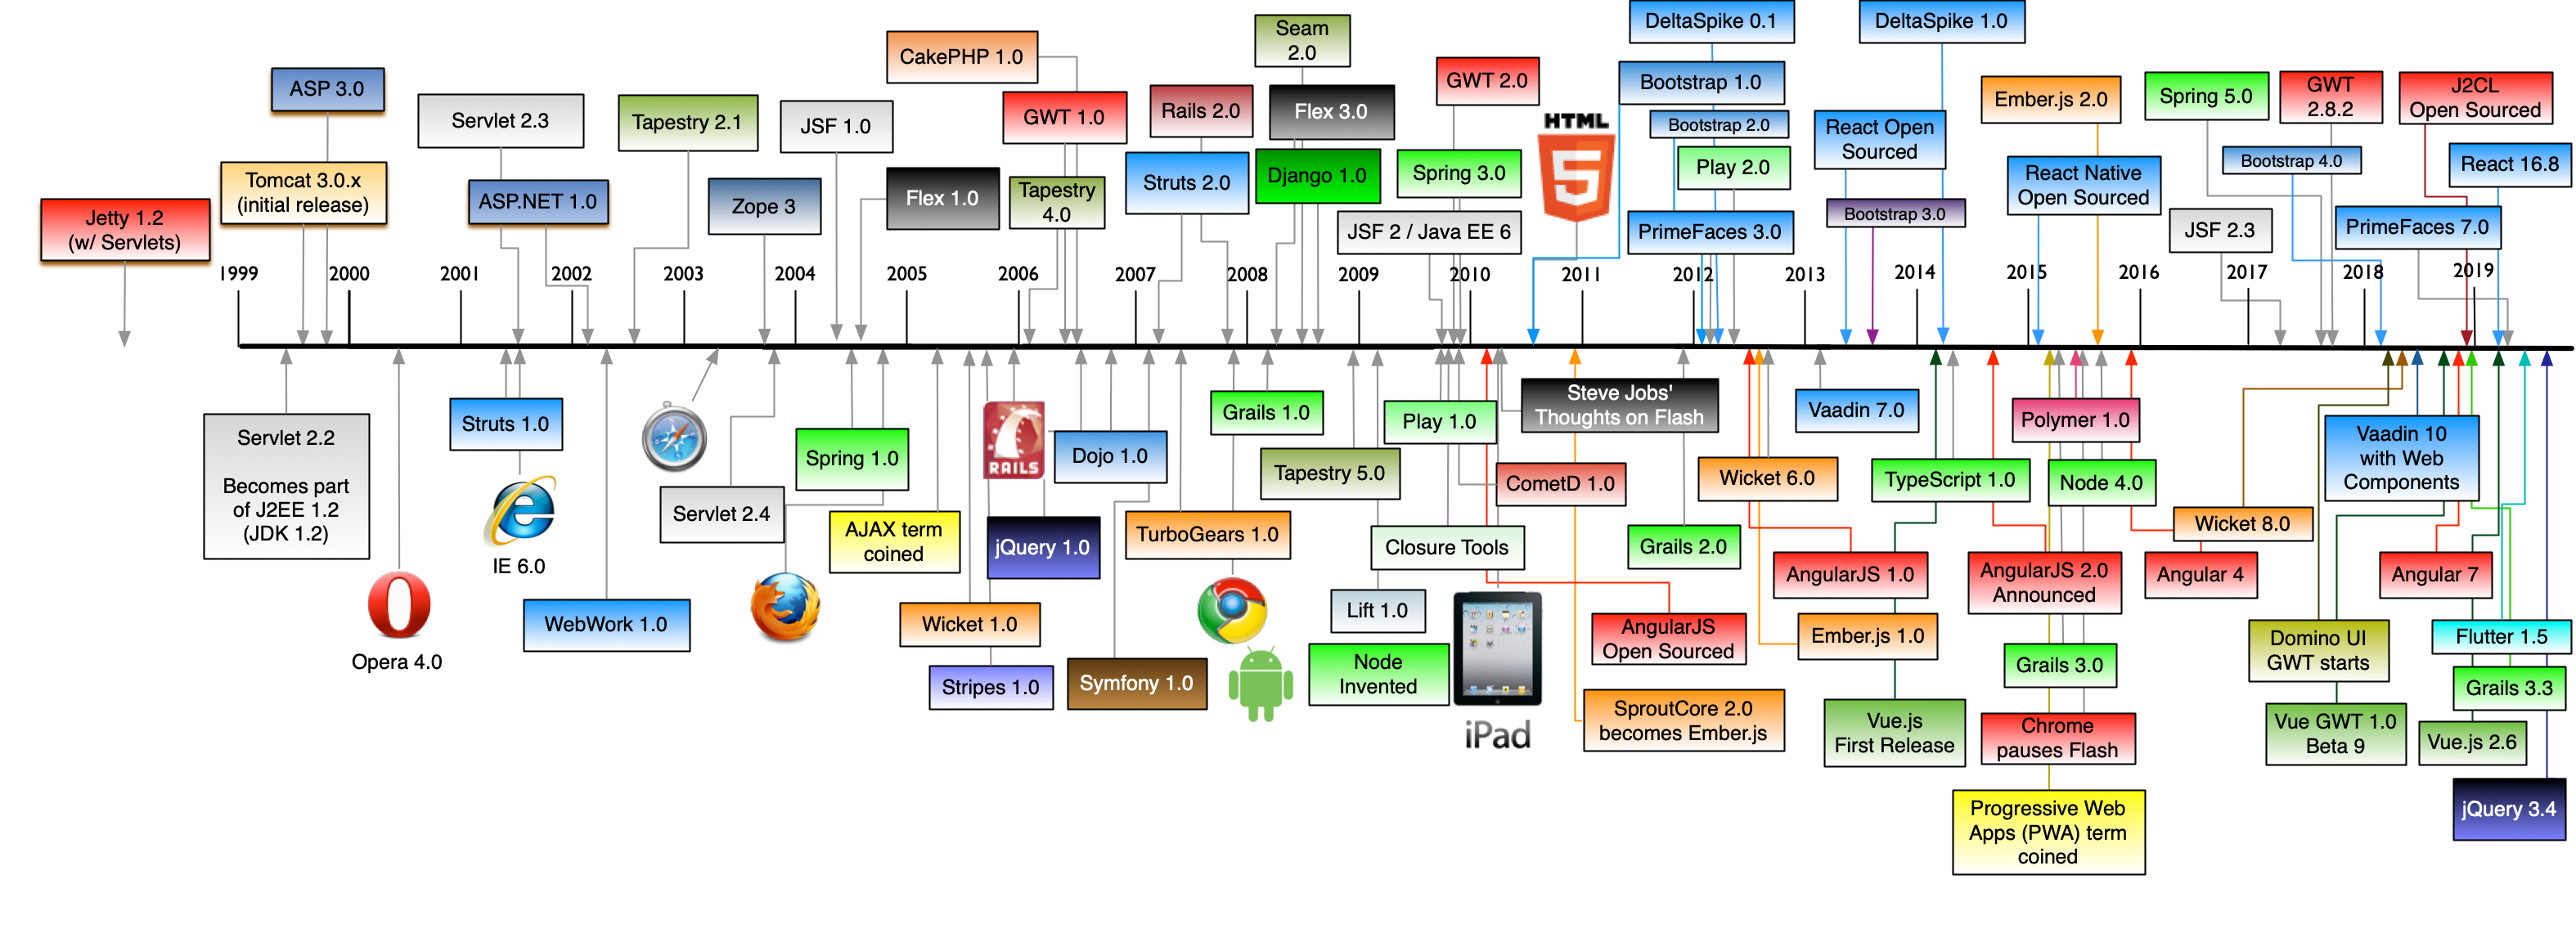Toggle the Vue.js First Release node
The width and height of the screenshot is (2576, 942).
[x=1886, y=740]
